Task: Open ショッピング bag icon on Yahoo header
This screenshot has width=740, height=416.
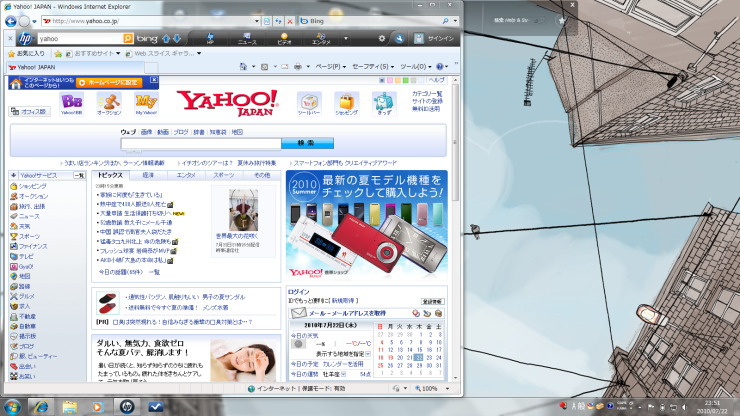Action: point(346,104)
